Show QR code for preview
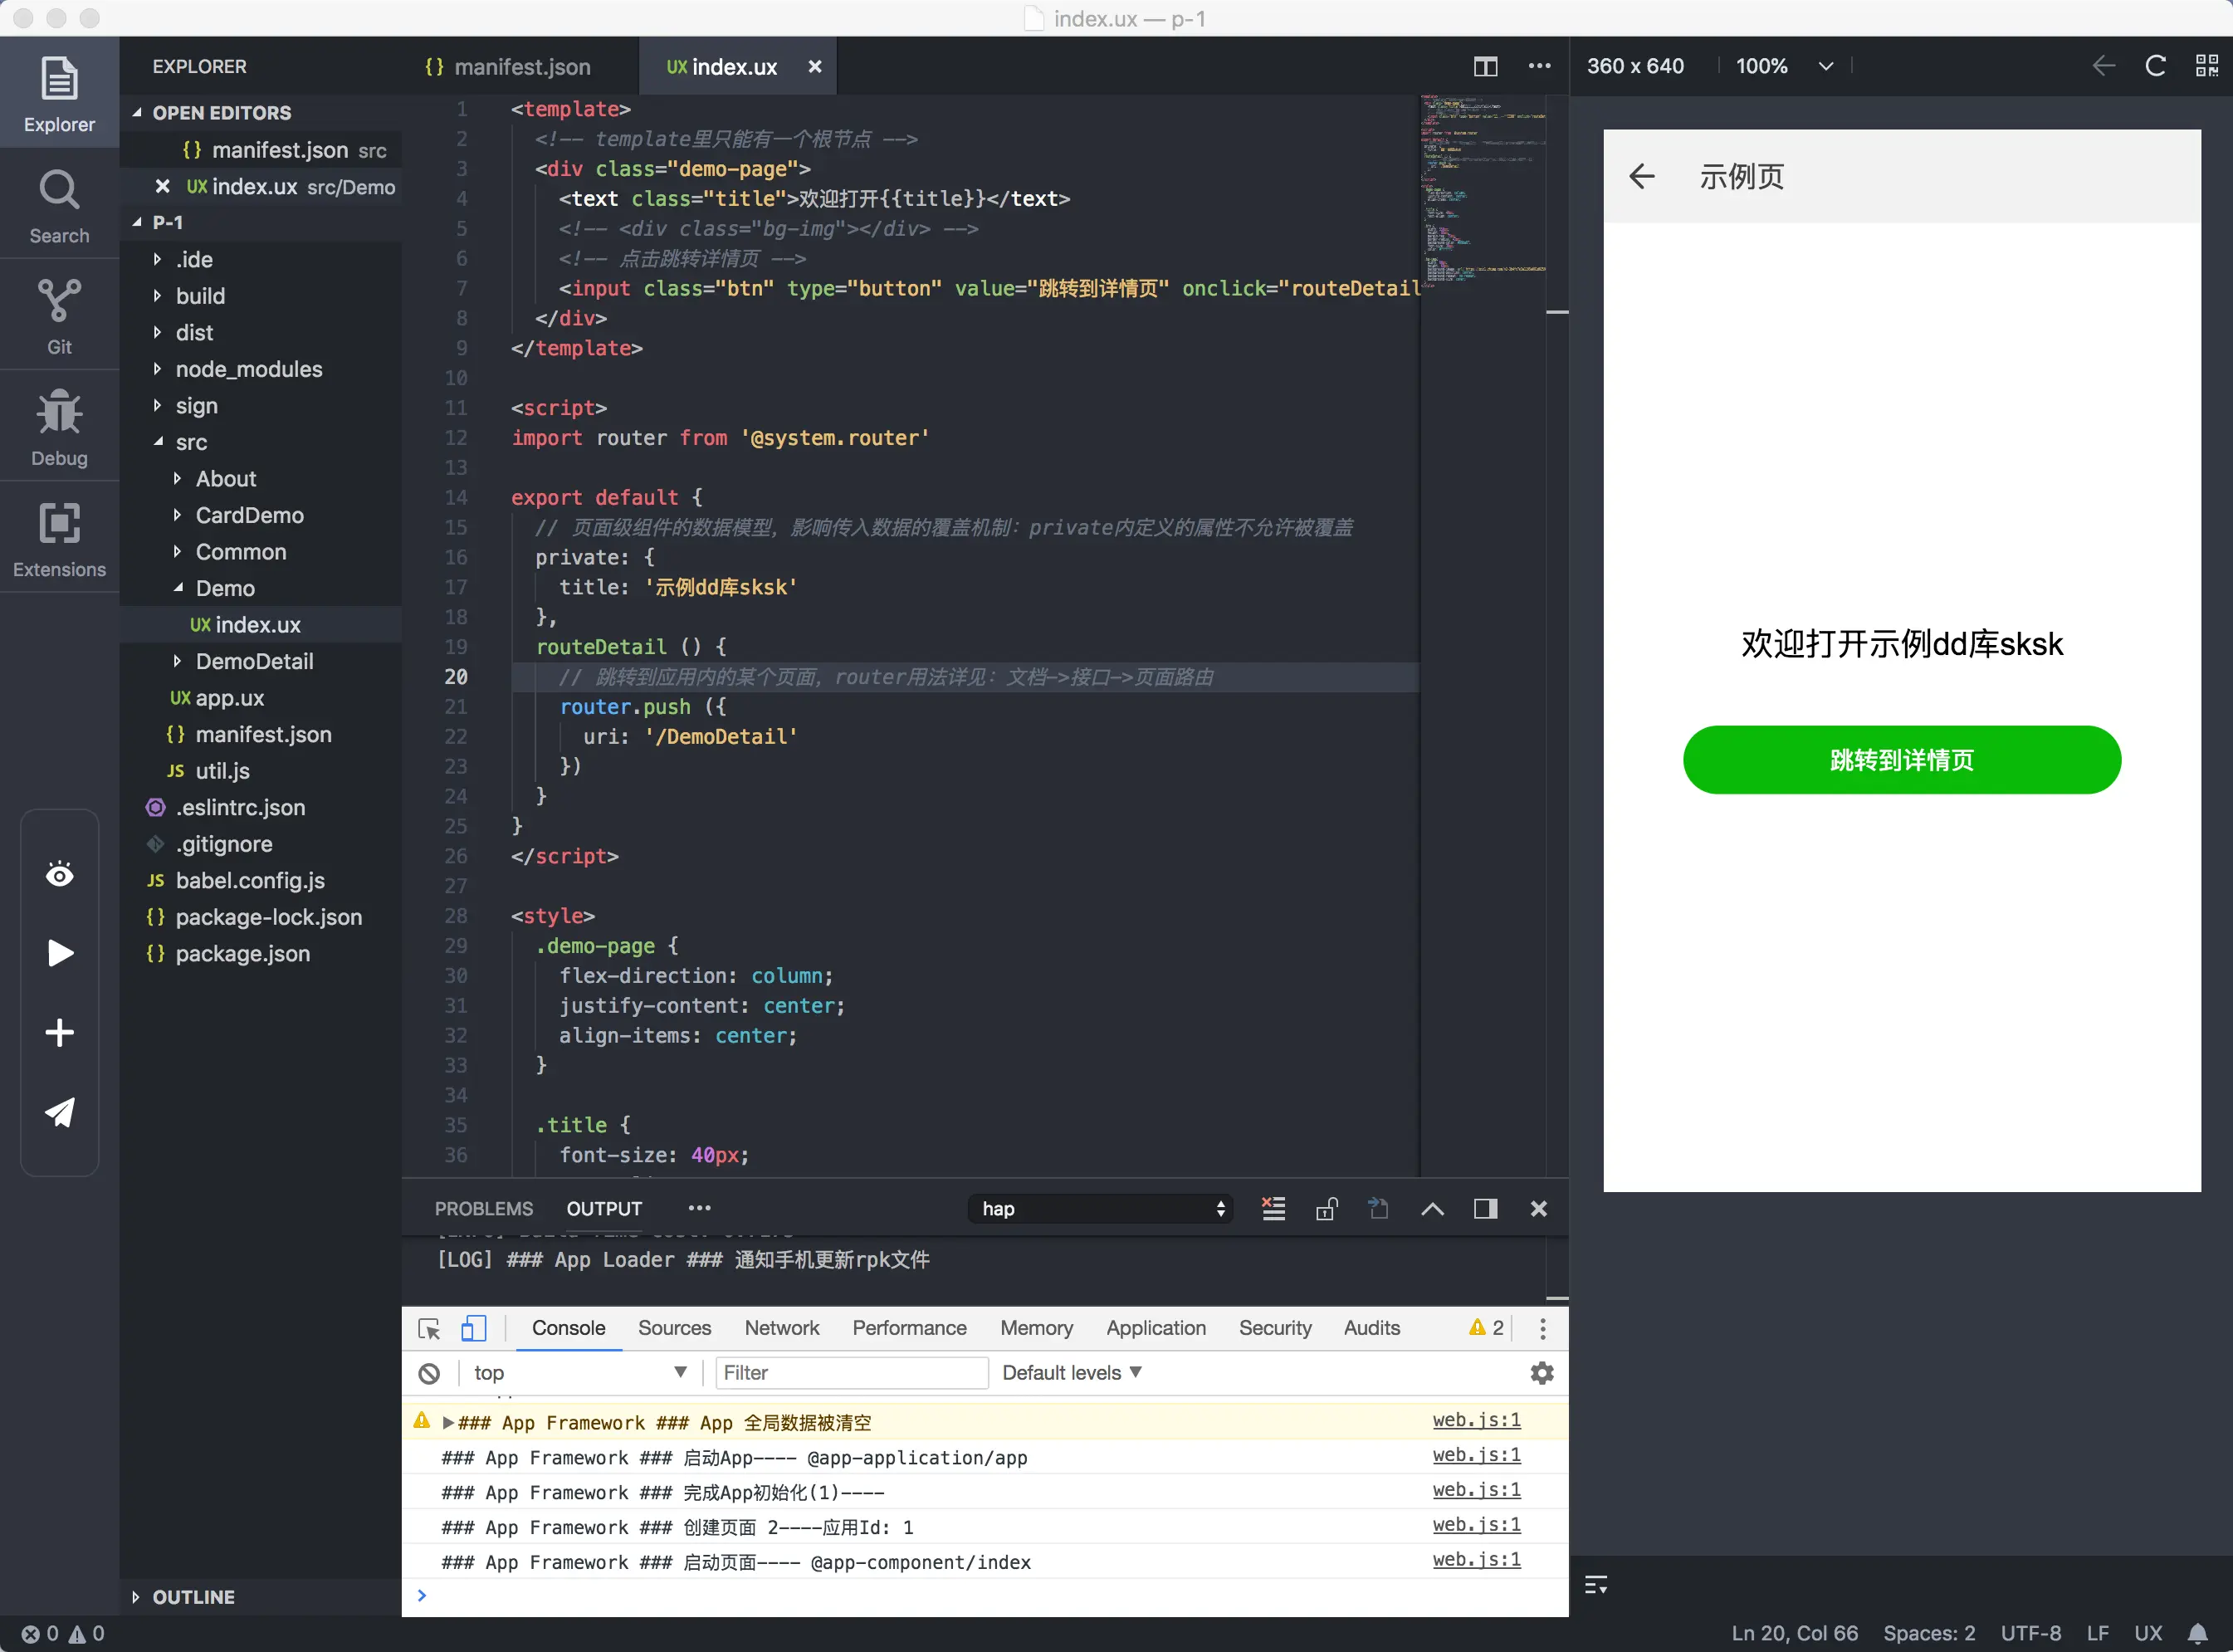 (x=2206, y=66)
